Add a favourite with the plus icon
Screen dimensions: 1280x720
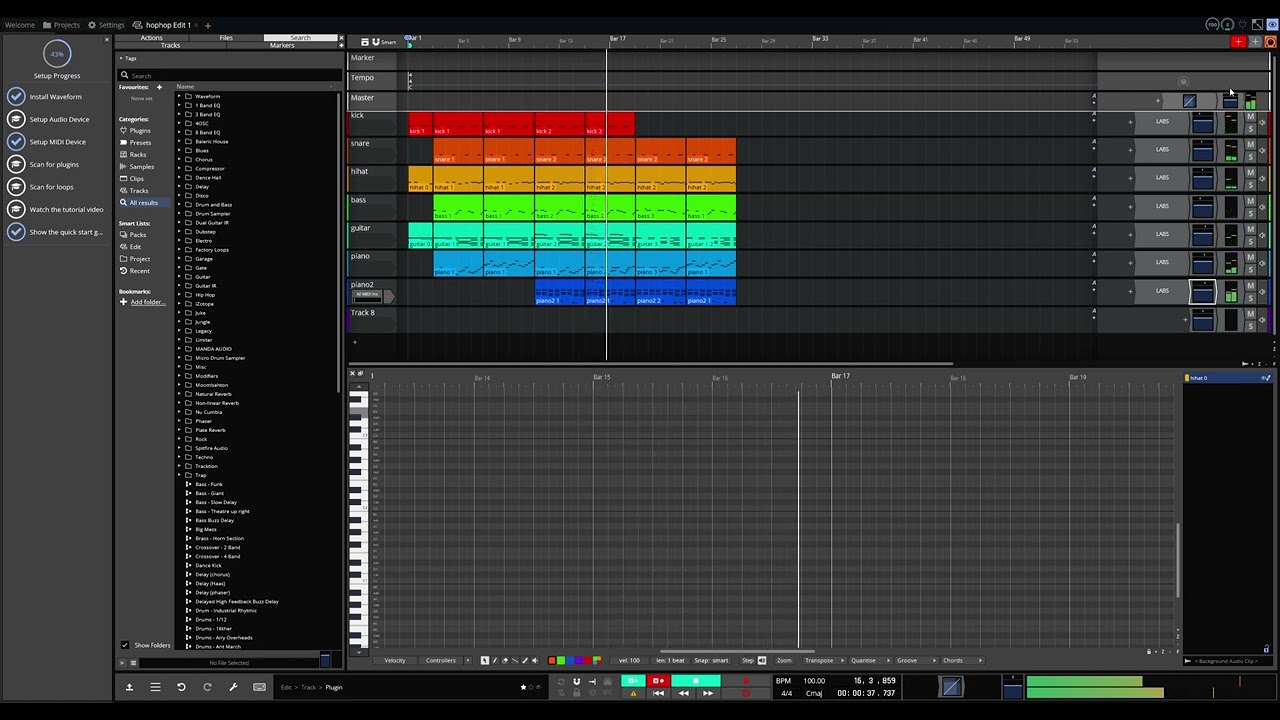(x=158, y=87)
